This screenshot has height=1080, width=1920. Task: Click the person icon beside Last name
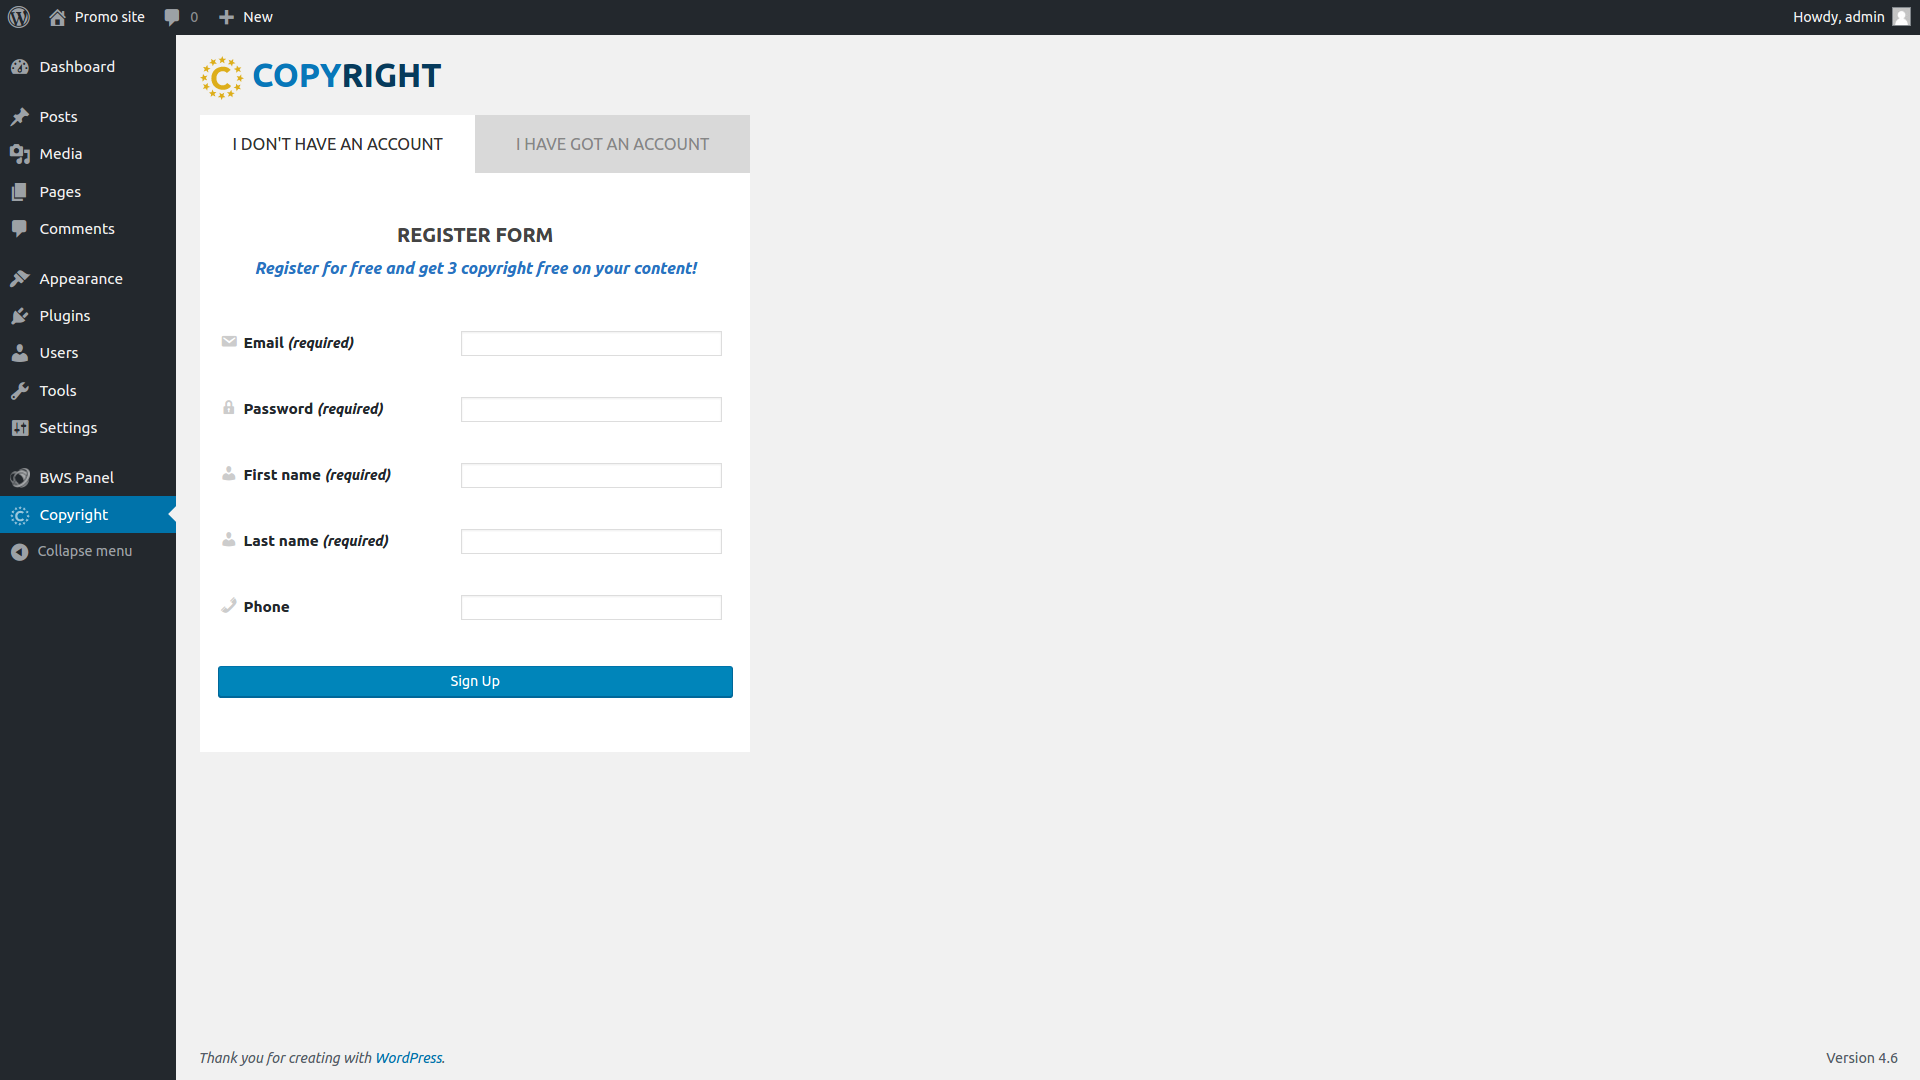[229, 540]
